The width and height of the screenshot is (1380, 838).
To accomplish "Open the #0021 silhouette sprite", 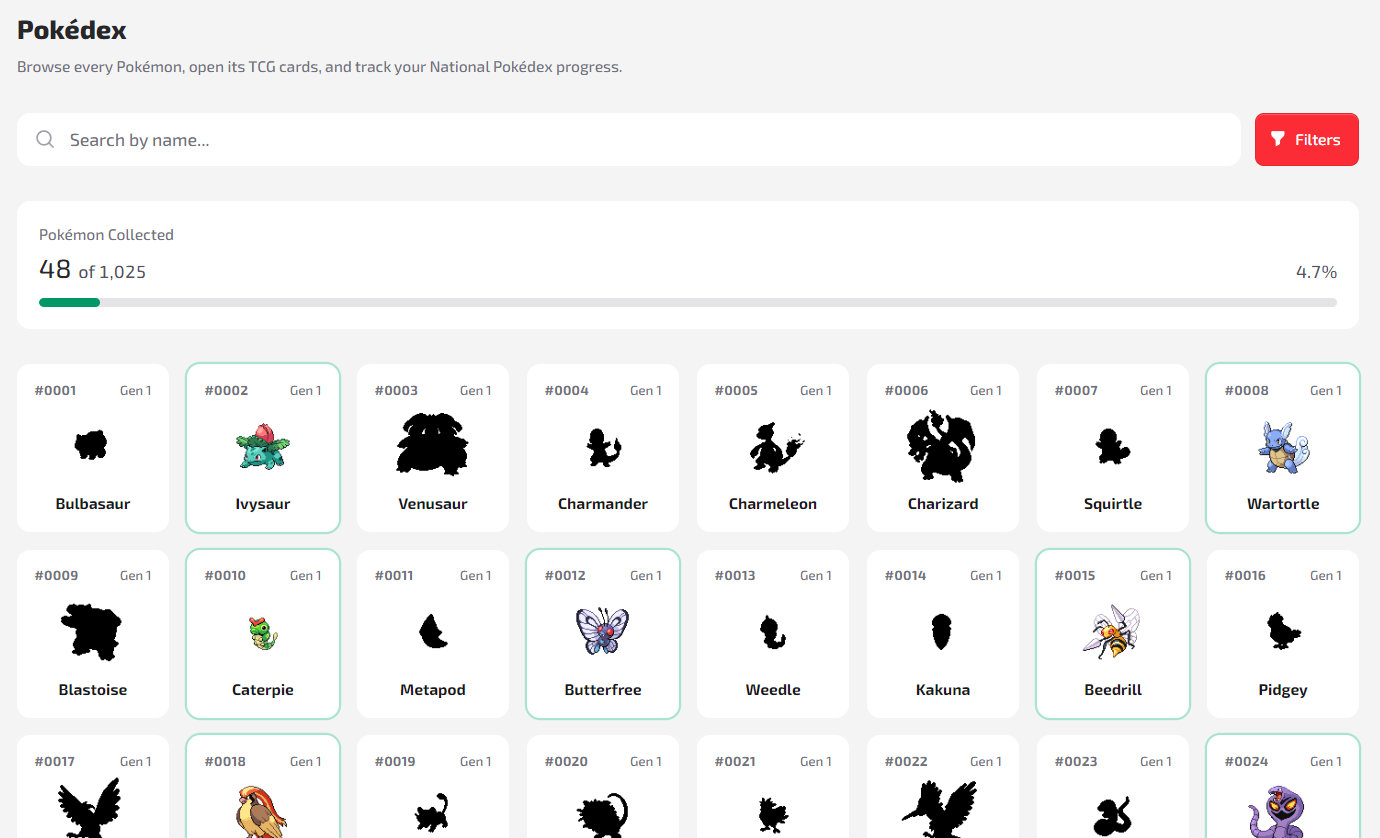I will tap(772, 814).
